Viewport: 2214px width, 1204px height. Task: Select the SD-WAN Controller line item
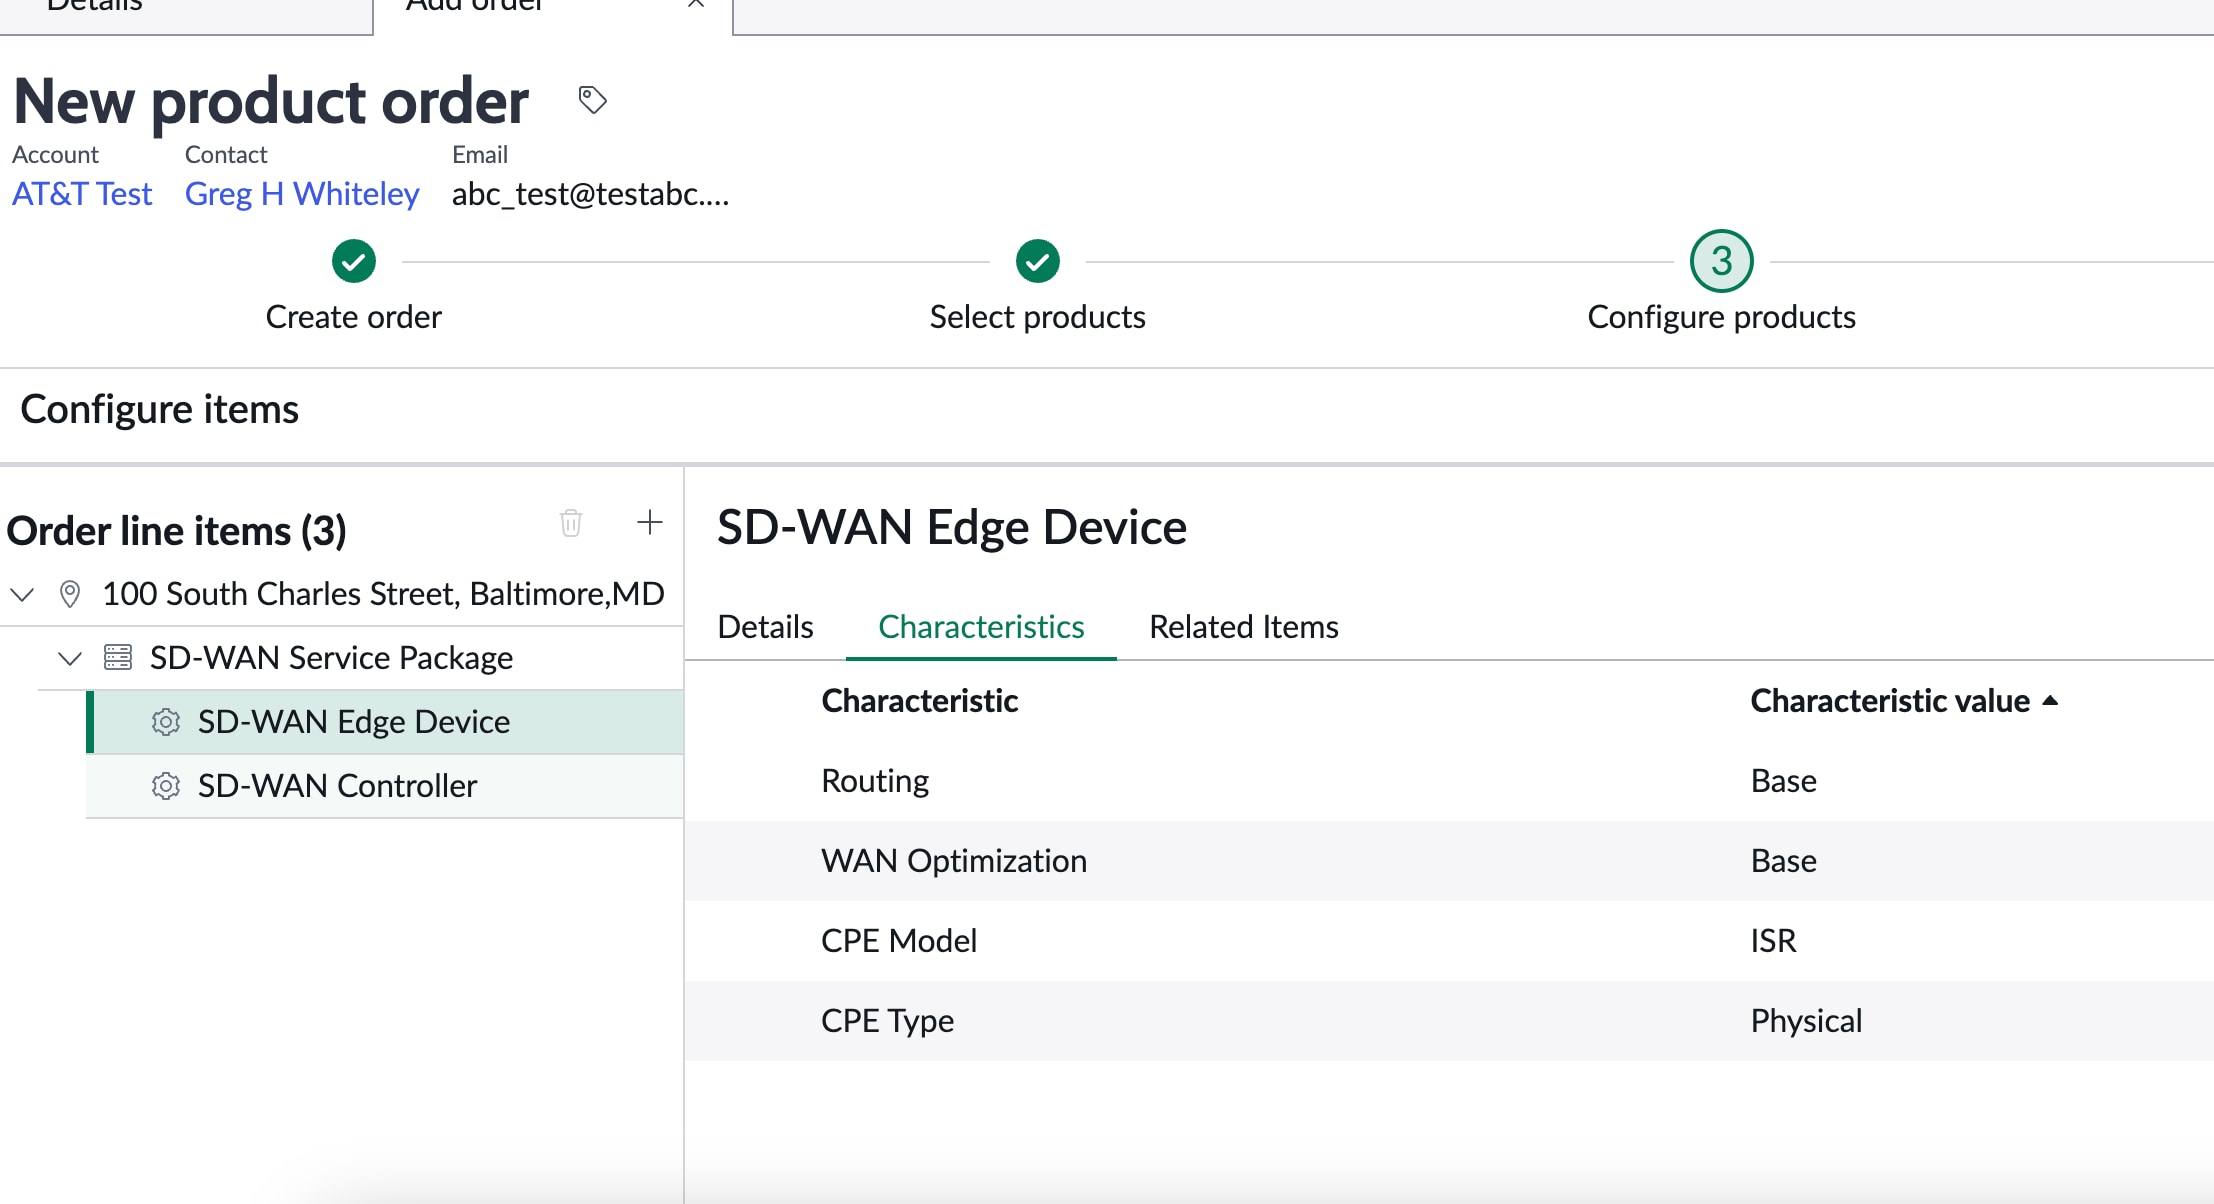pyautogui.click(x=337, y=786)
